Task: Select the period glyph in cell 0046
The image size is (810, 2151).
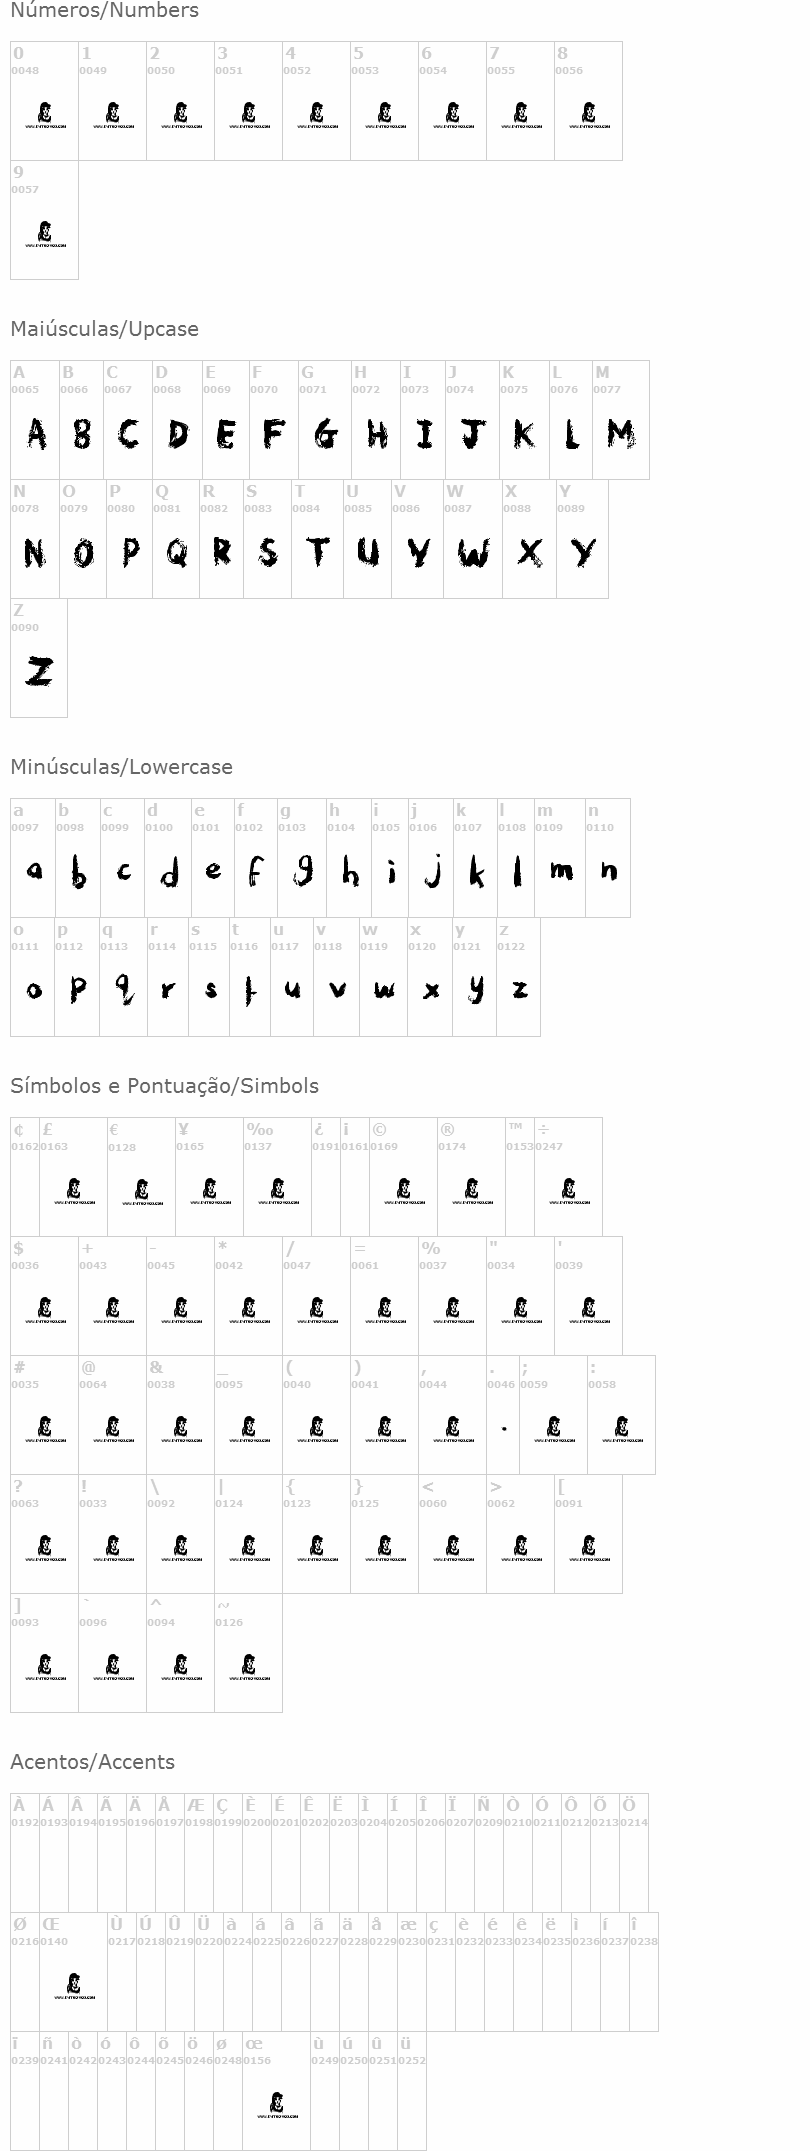Action: [503, 1428]
